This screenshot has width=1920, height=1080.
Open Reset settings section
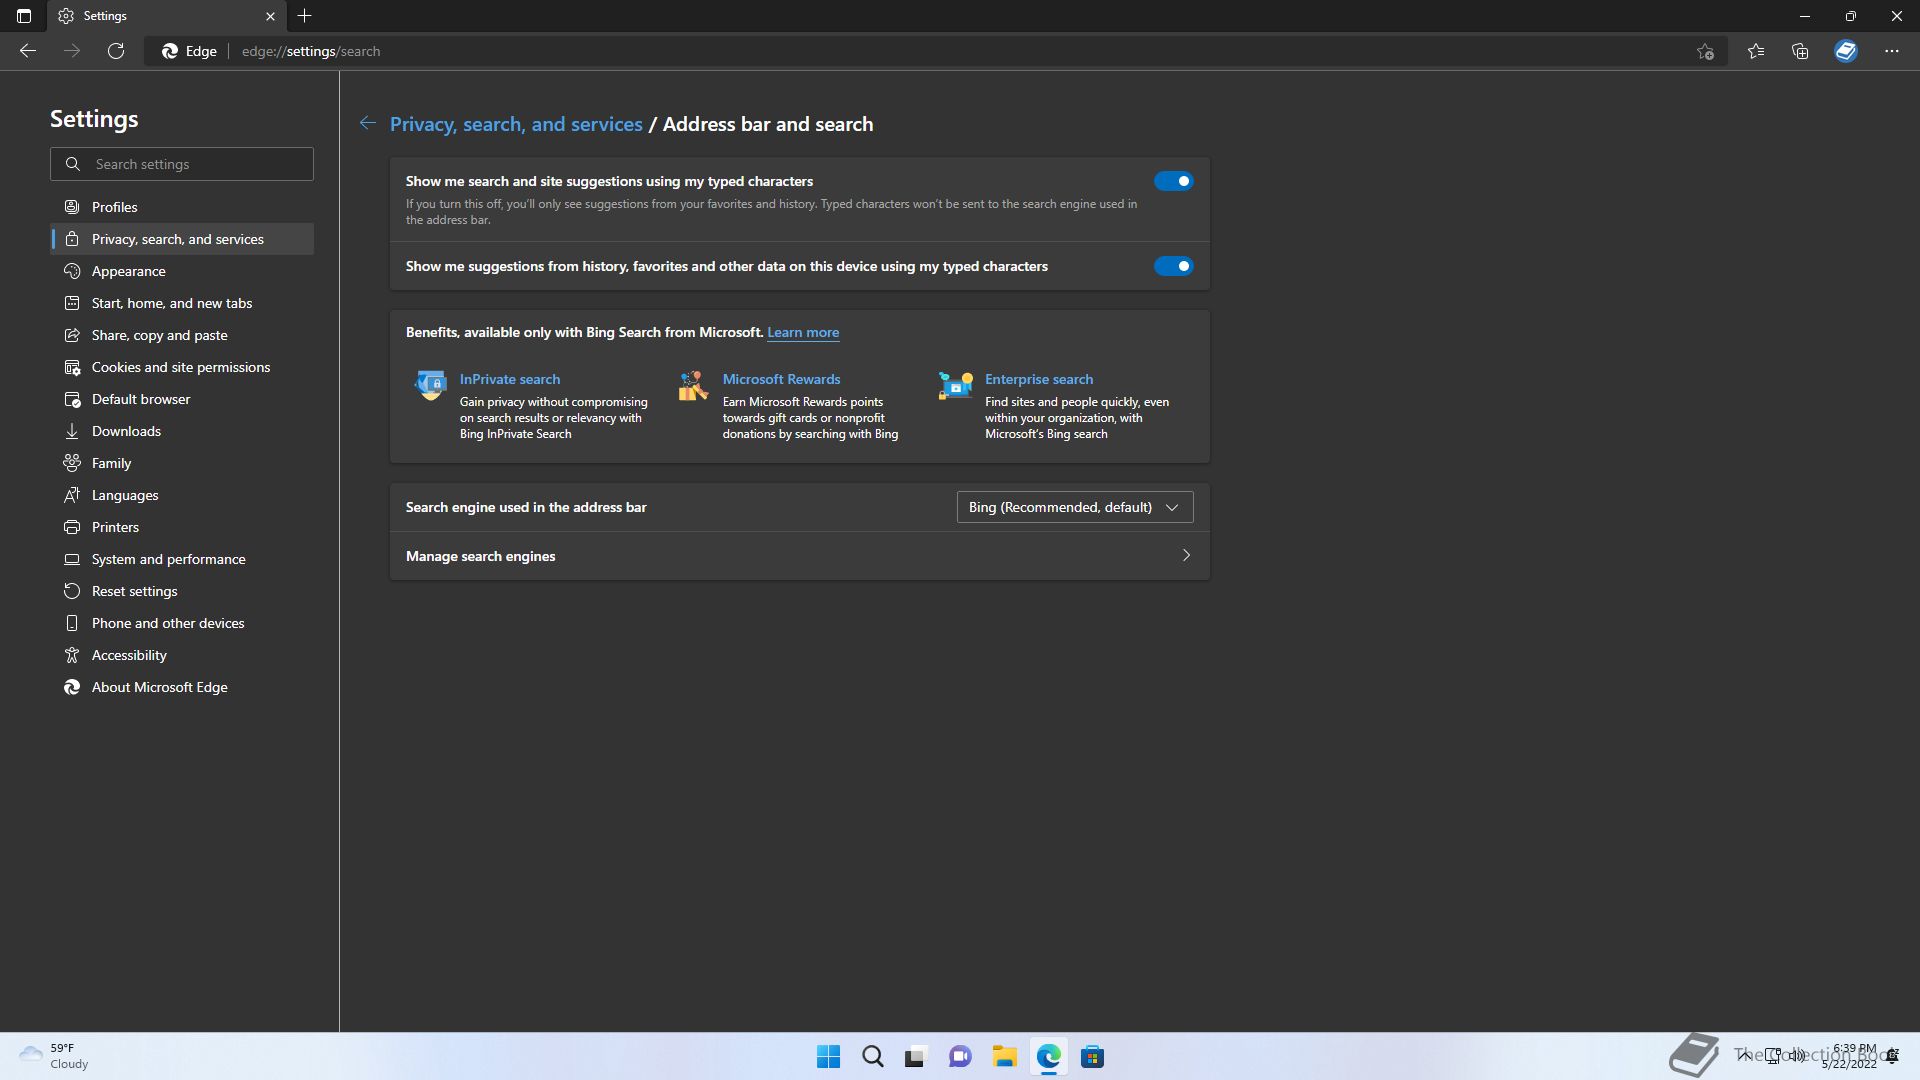(x=182, y=591)
